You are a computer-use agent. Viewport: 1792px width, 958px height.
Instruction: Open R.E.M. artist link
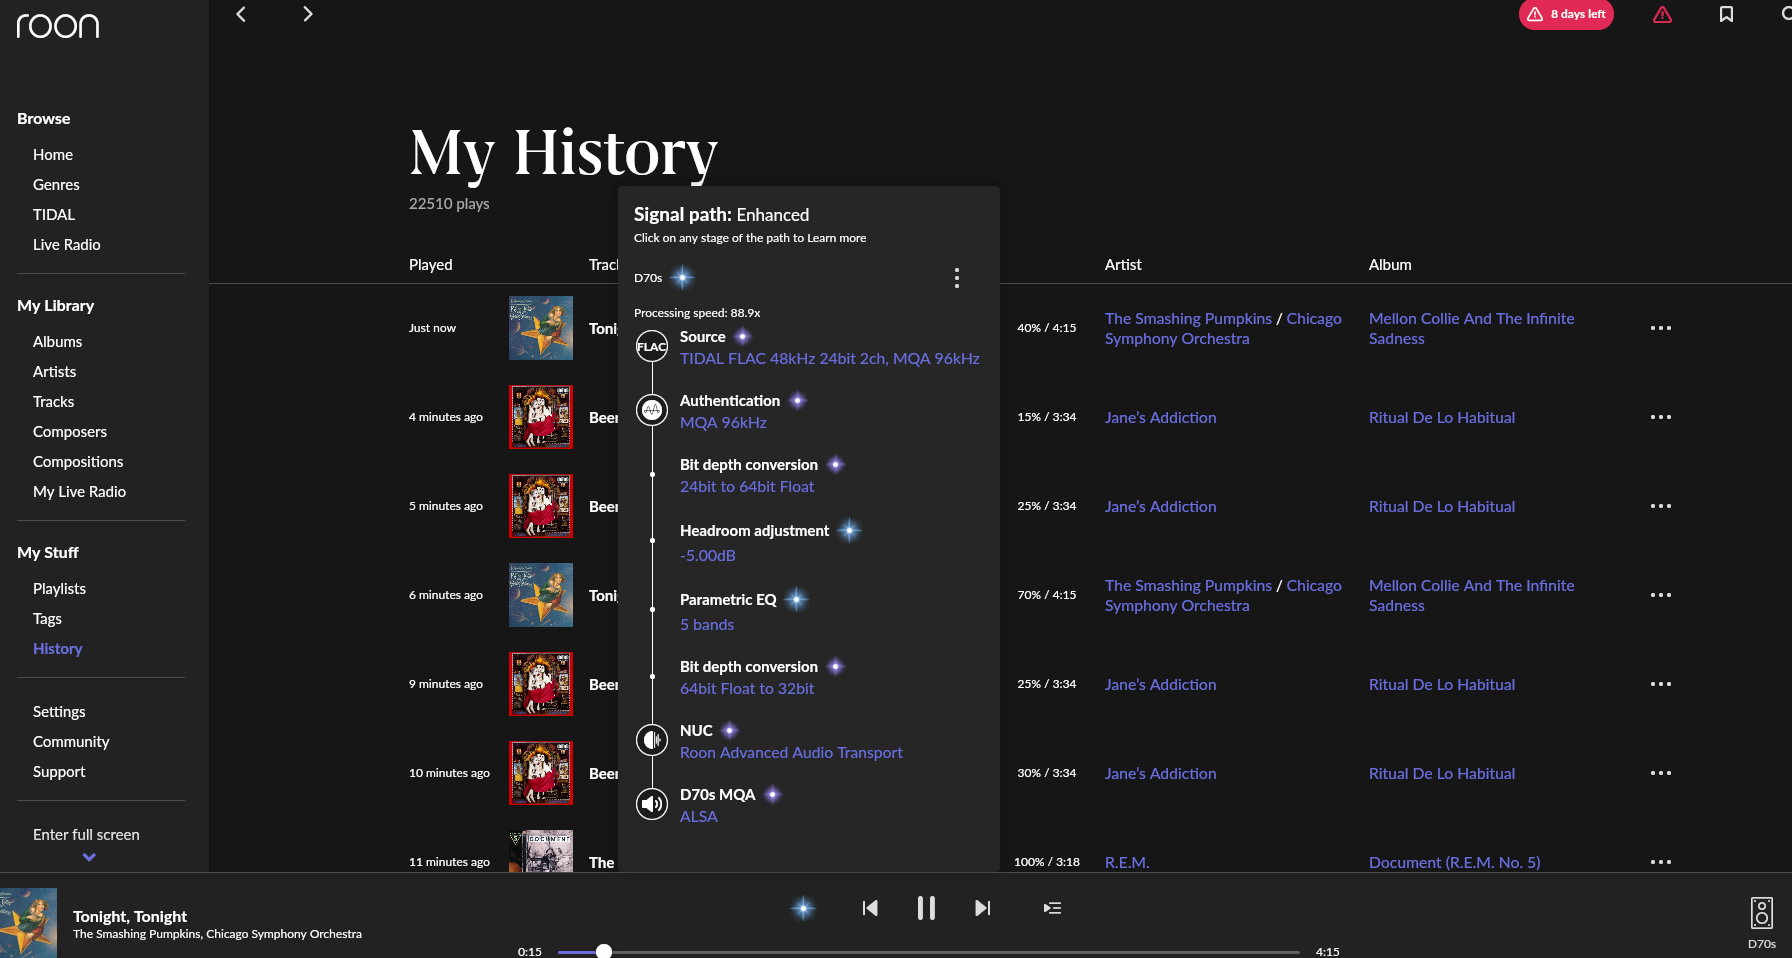[x=1127, y=862]
